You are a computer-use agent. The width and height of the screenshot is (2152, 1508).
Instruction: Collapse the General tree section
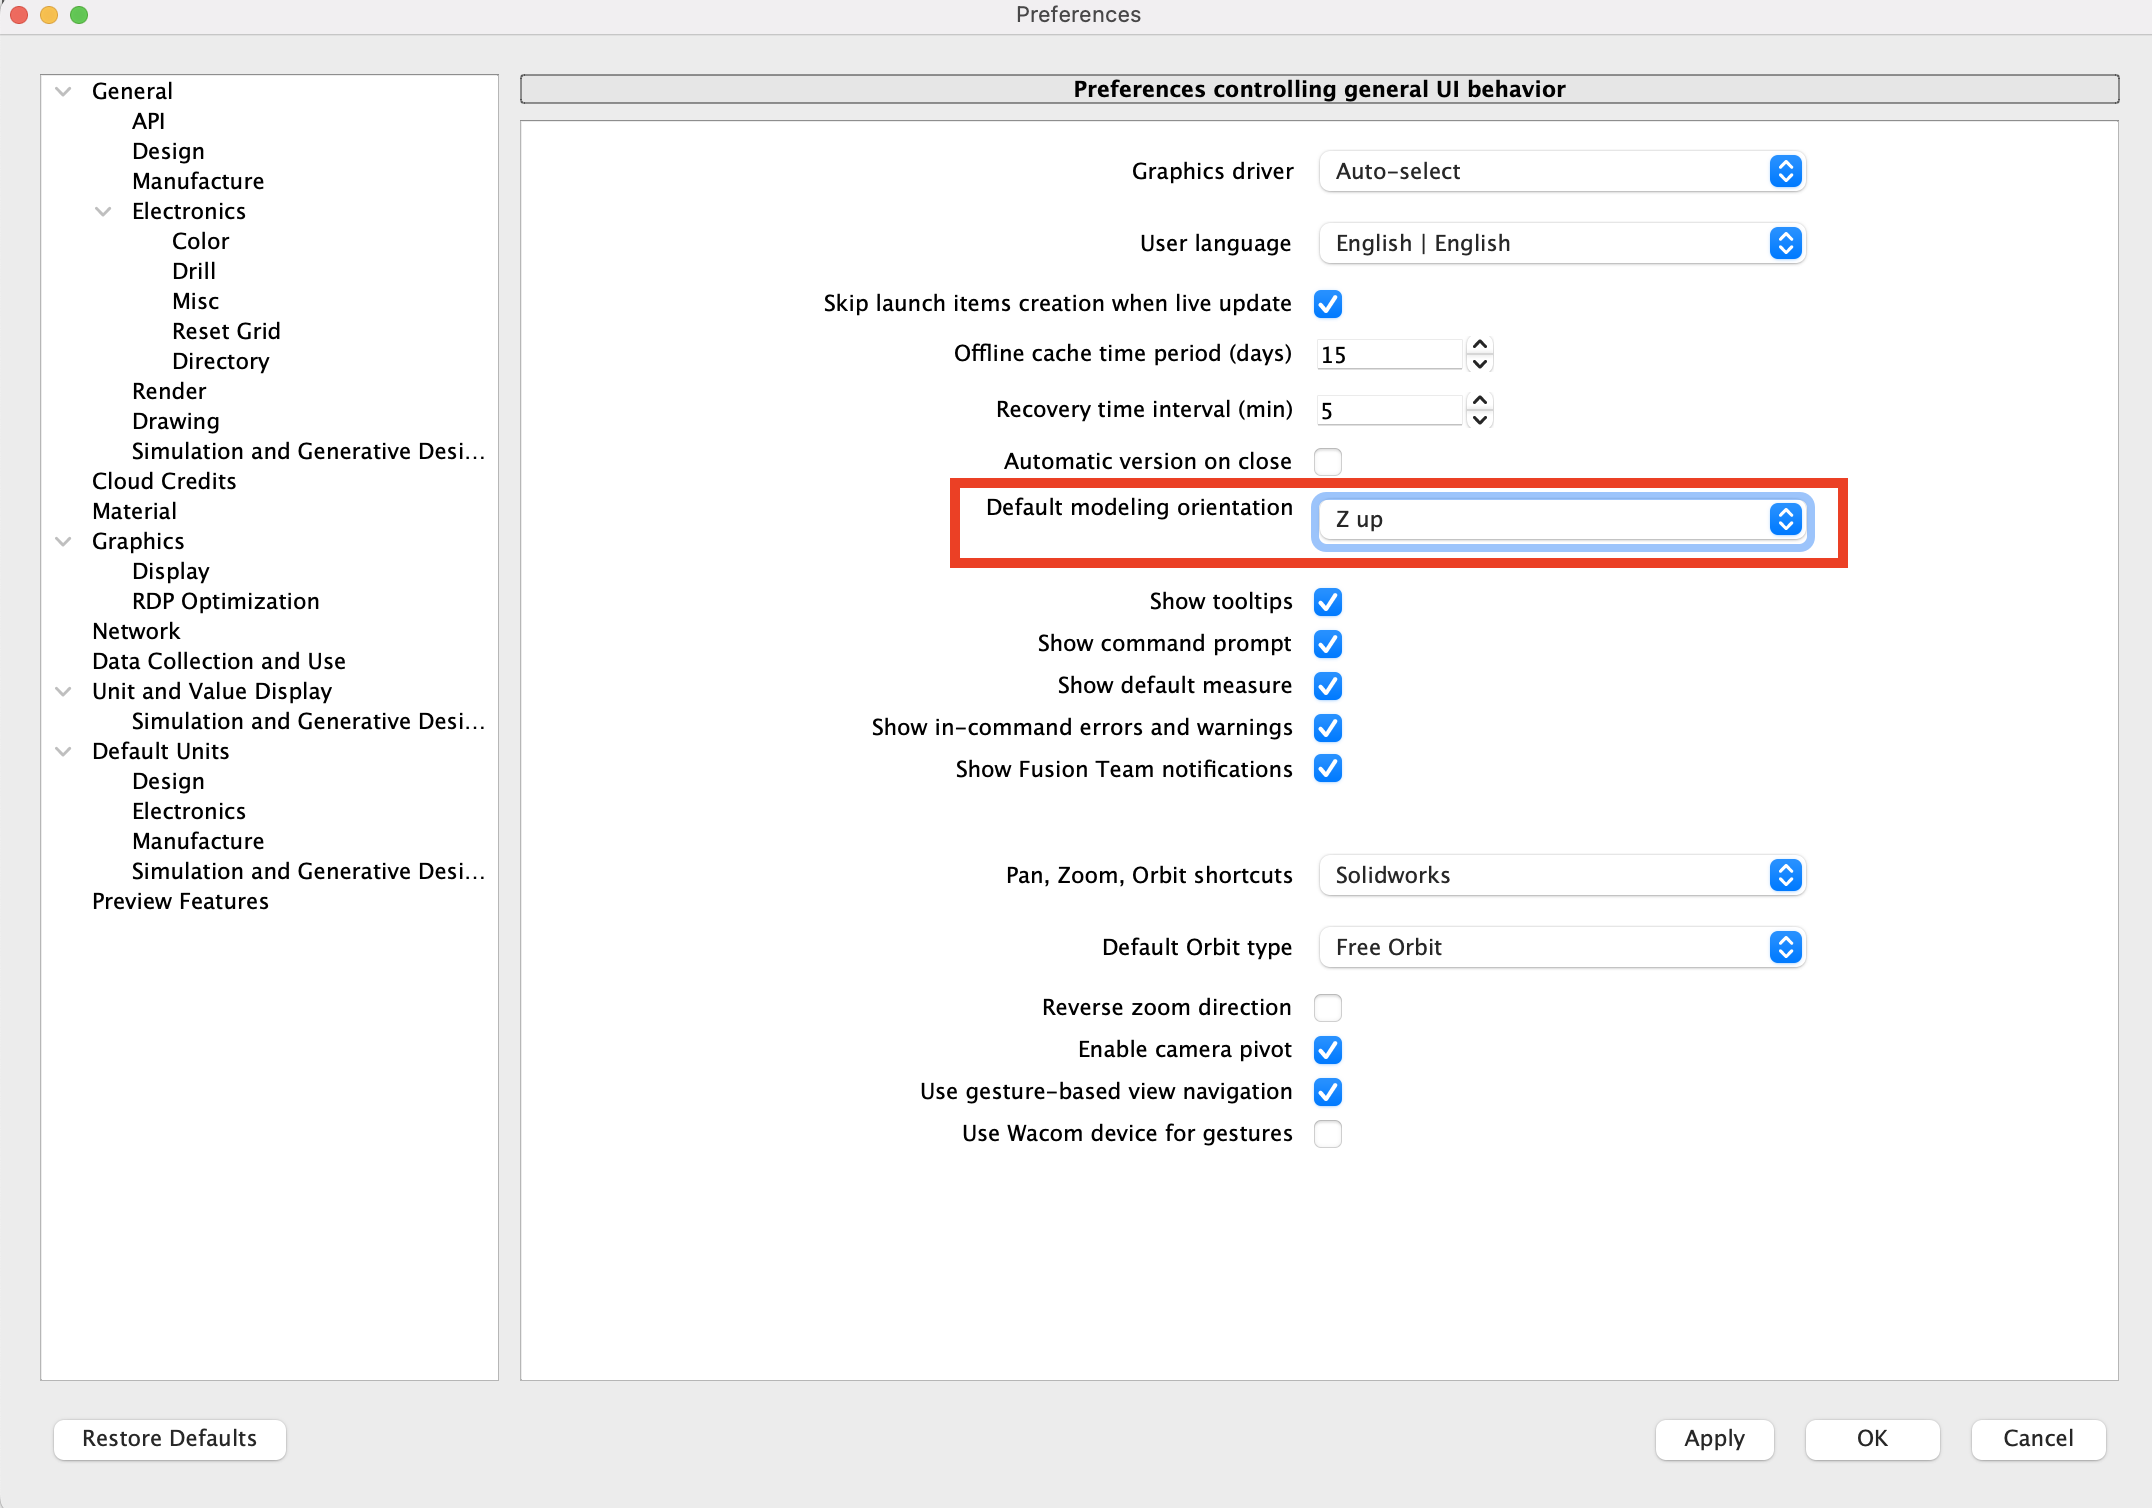coord(62,90)
